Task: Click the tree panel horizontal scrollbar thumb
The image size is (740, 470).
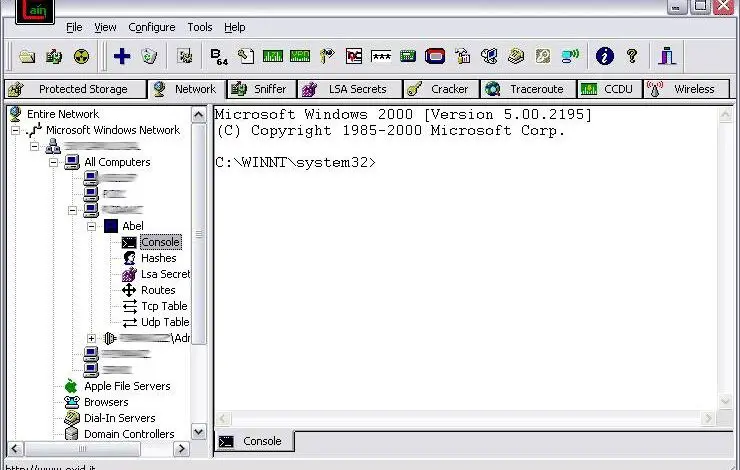Action: coord(82,449)
